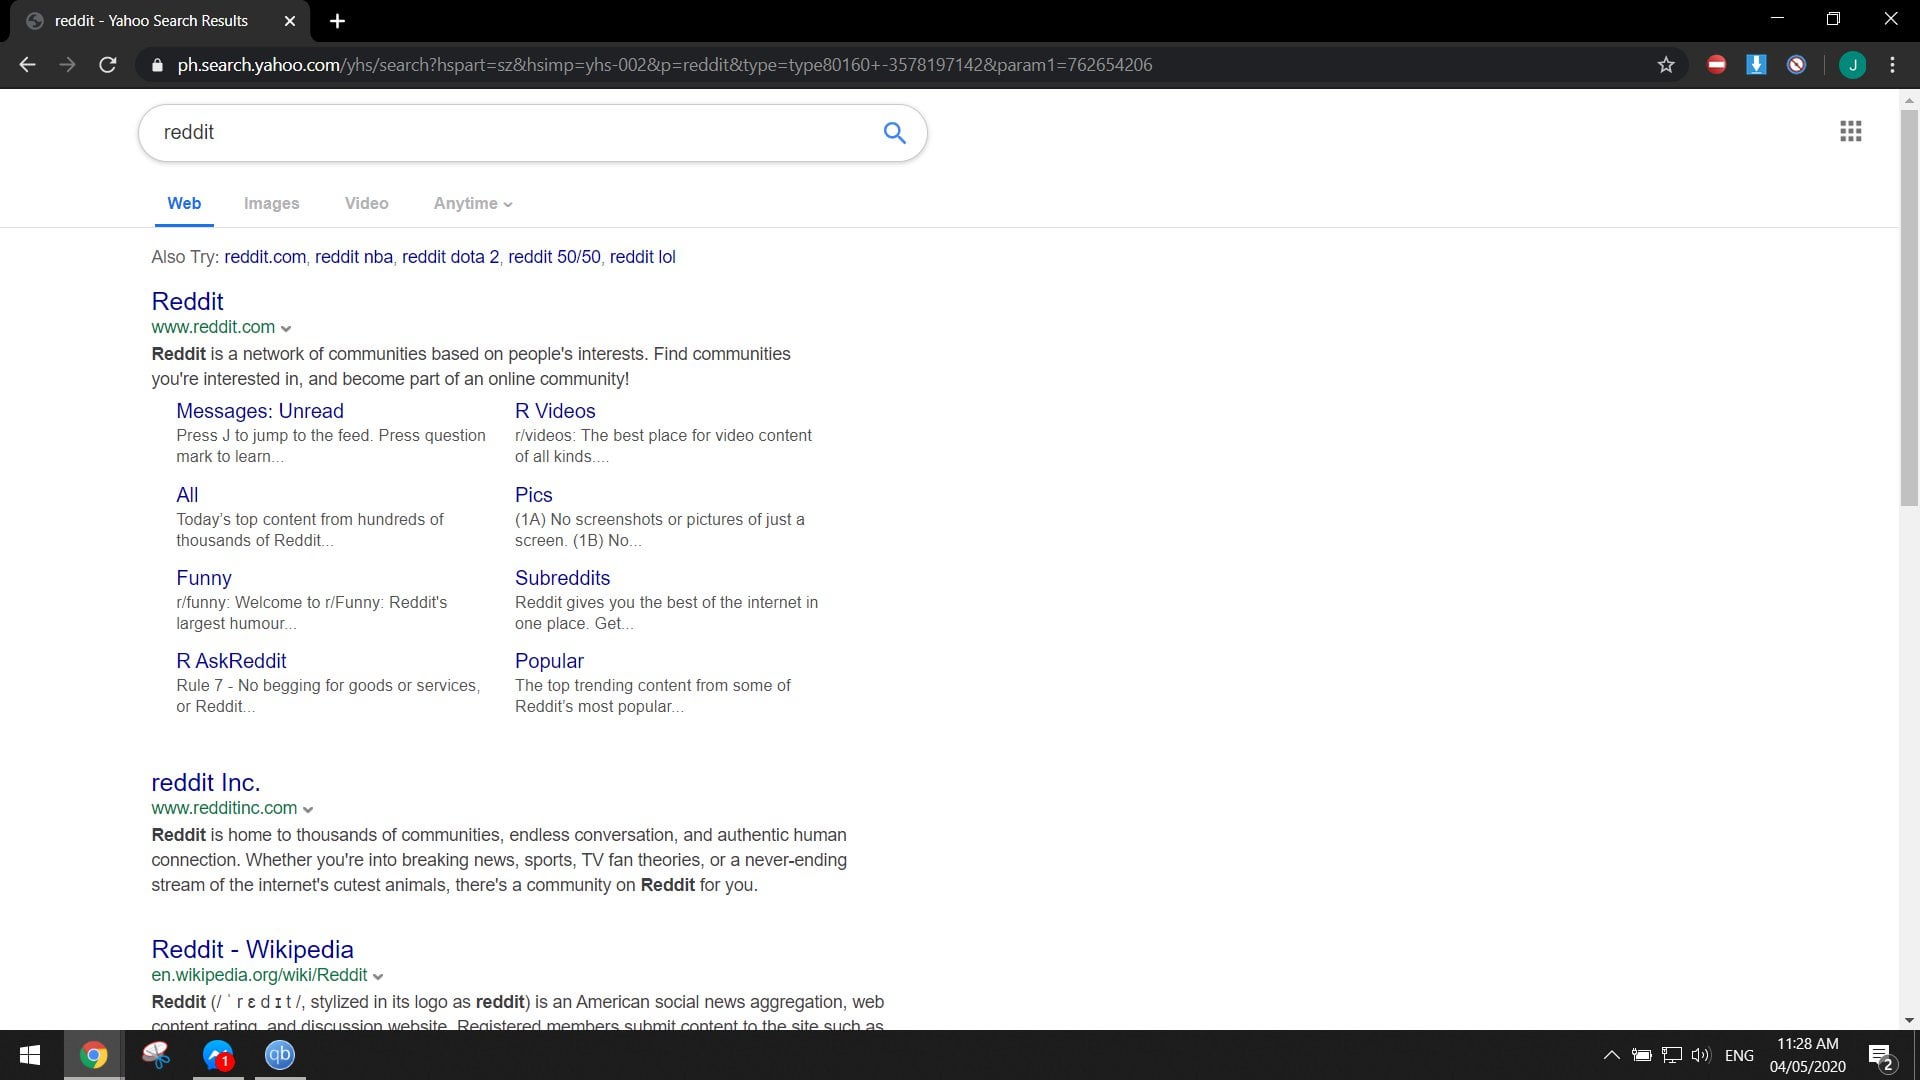Open the Popular sitelink
The height and width of the screenshot is (1080, 1920).
coord(549,661)
